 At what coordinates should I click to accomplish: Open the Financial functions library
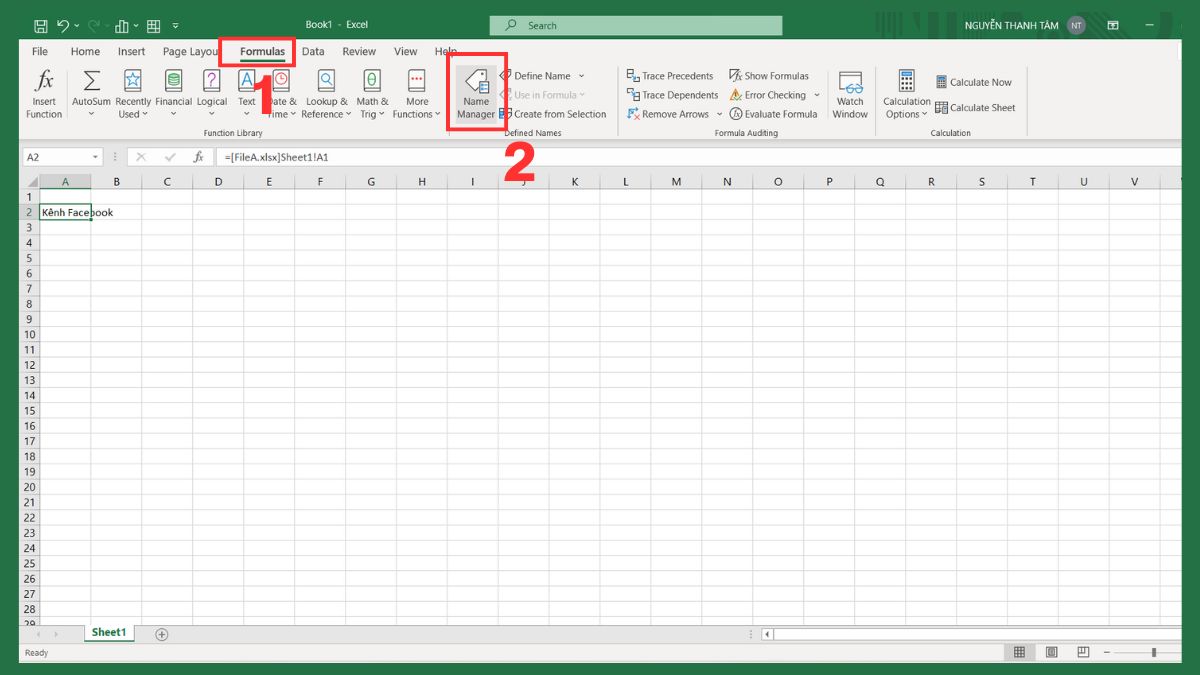(173, 95)
